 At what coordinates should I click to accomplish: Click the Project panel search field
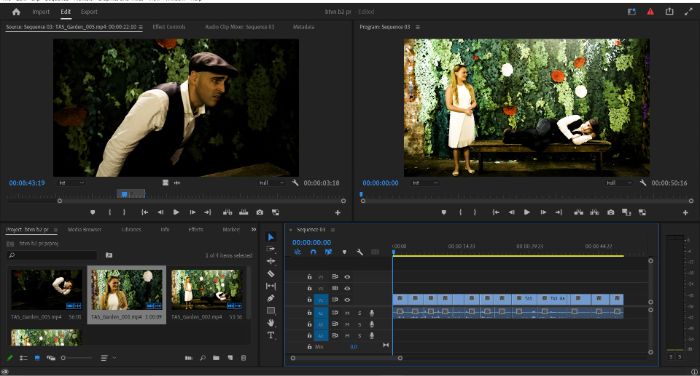[x=53, y=255]
